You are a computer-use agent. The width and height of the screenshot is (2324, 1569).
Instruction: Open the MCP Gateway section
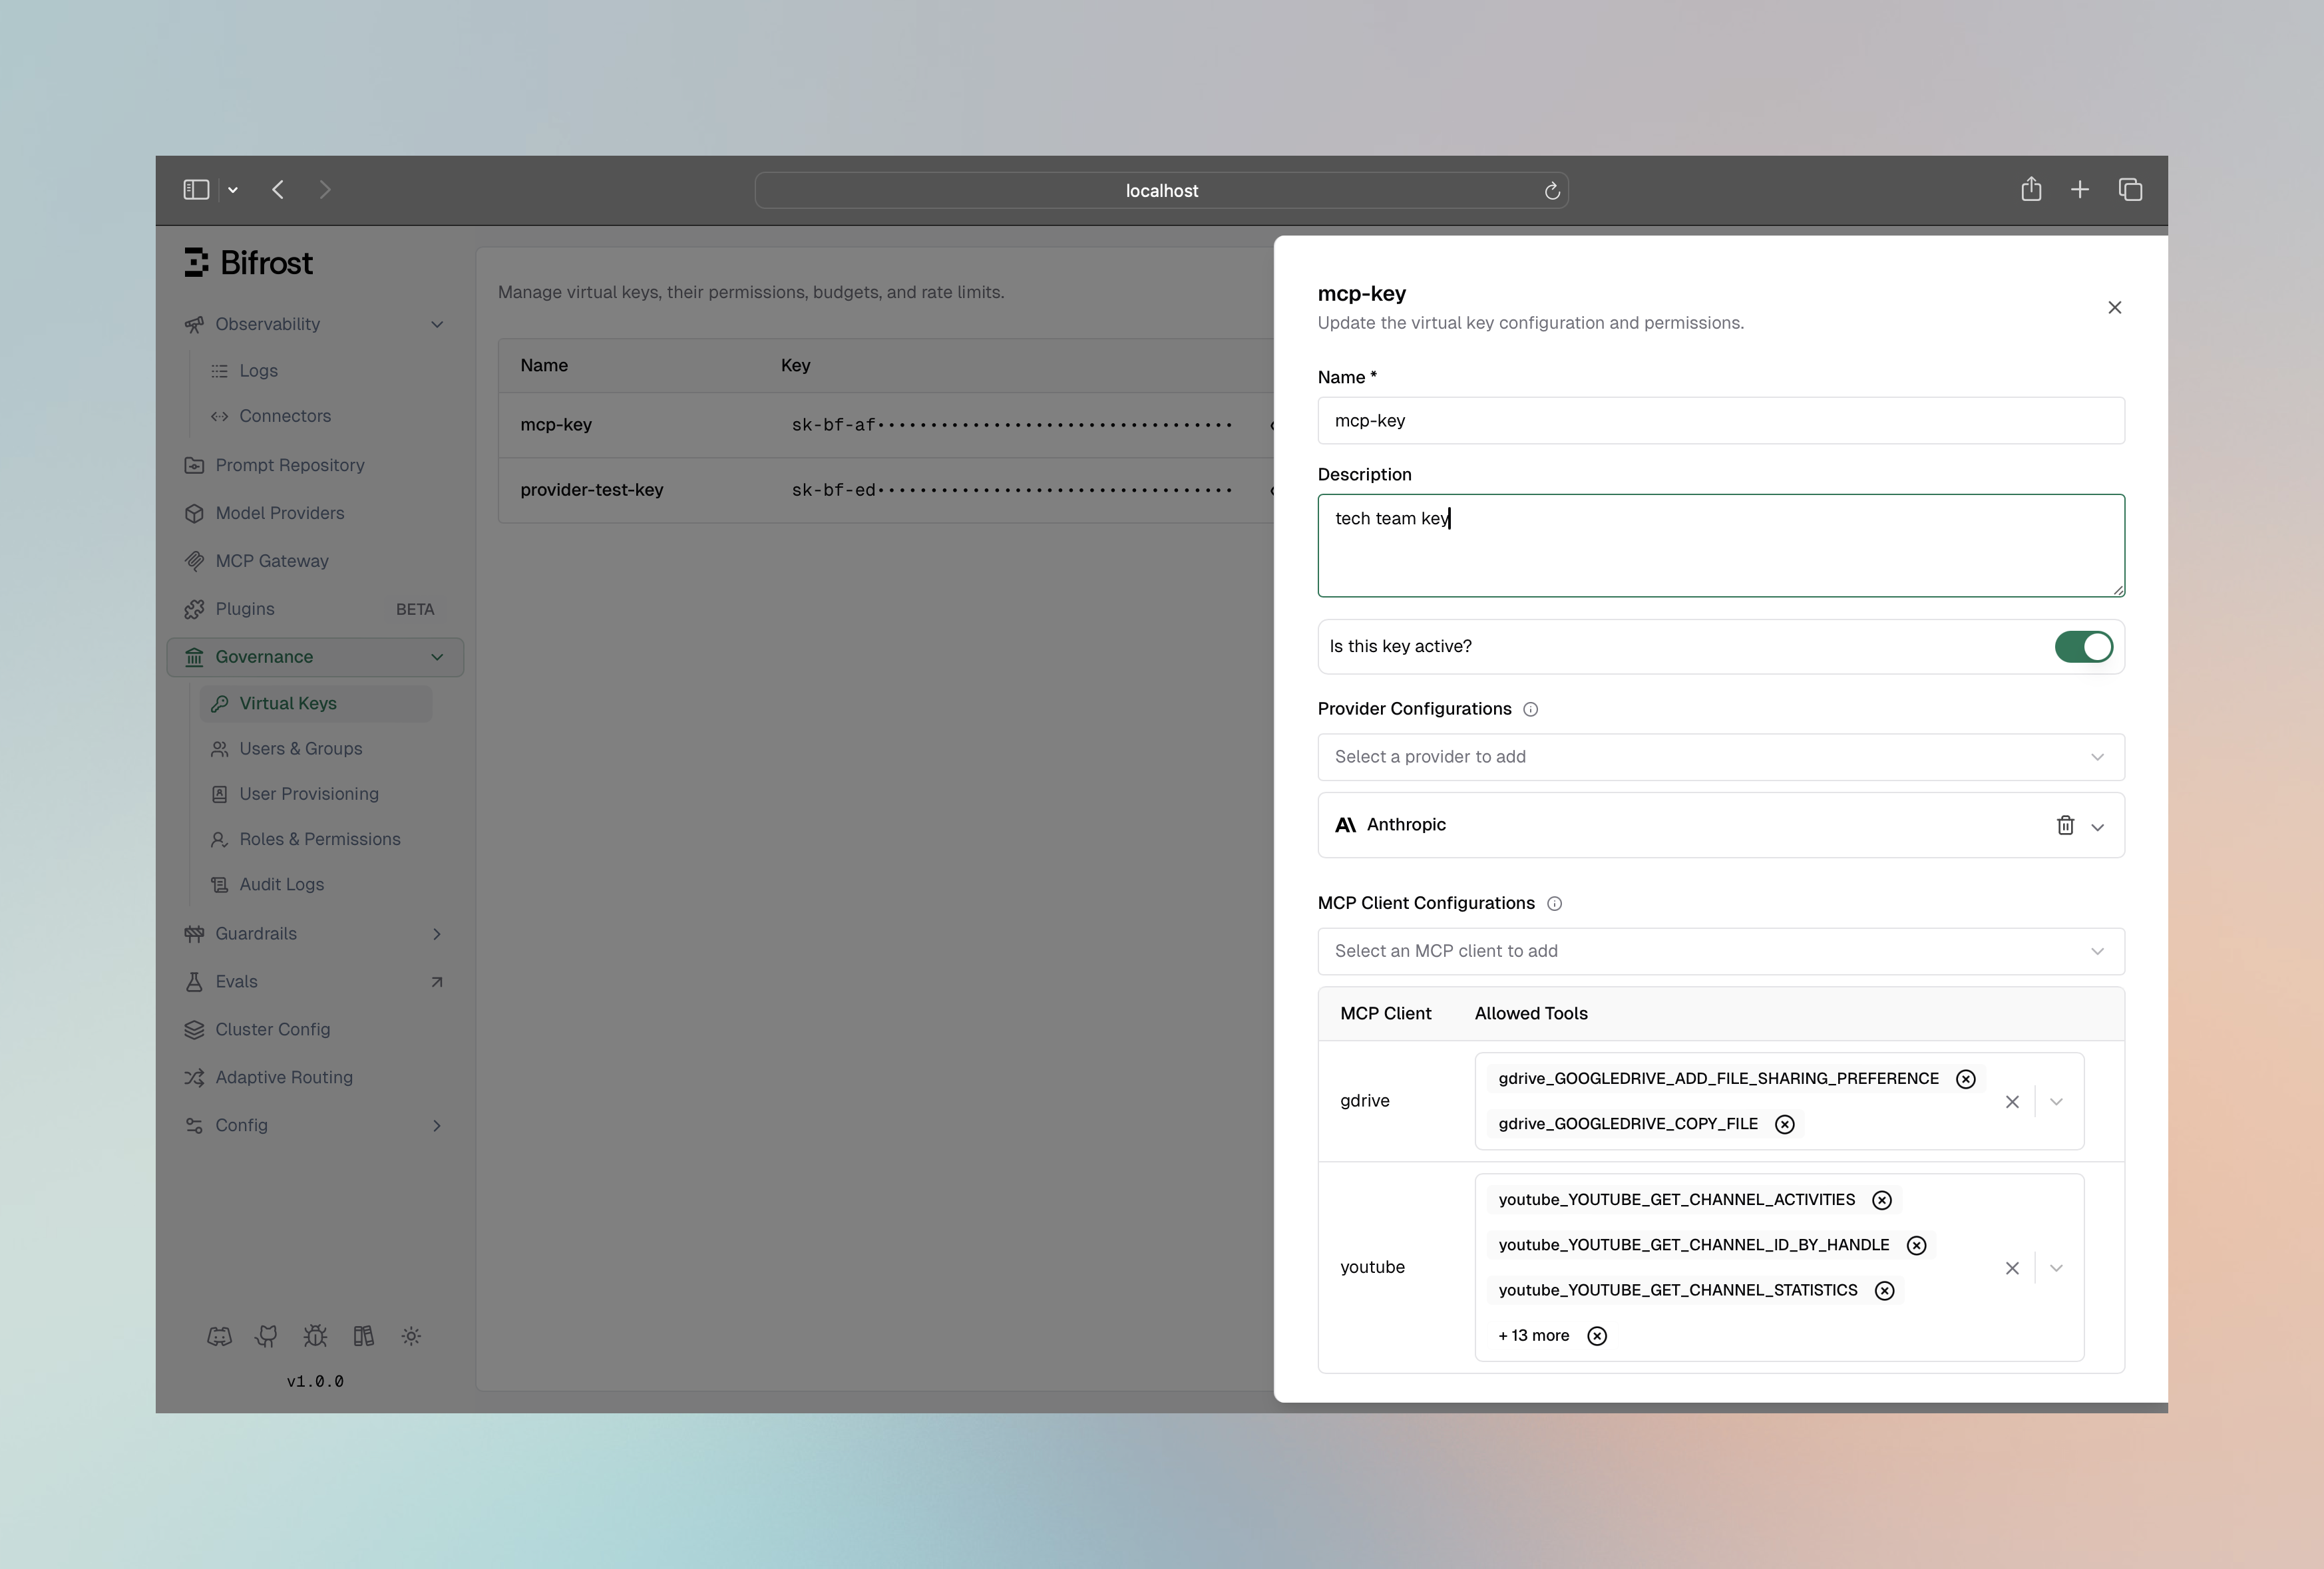click(x=272, y=560)
